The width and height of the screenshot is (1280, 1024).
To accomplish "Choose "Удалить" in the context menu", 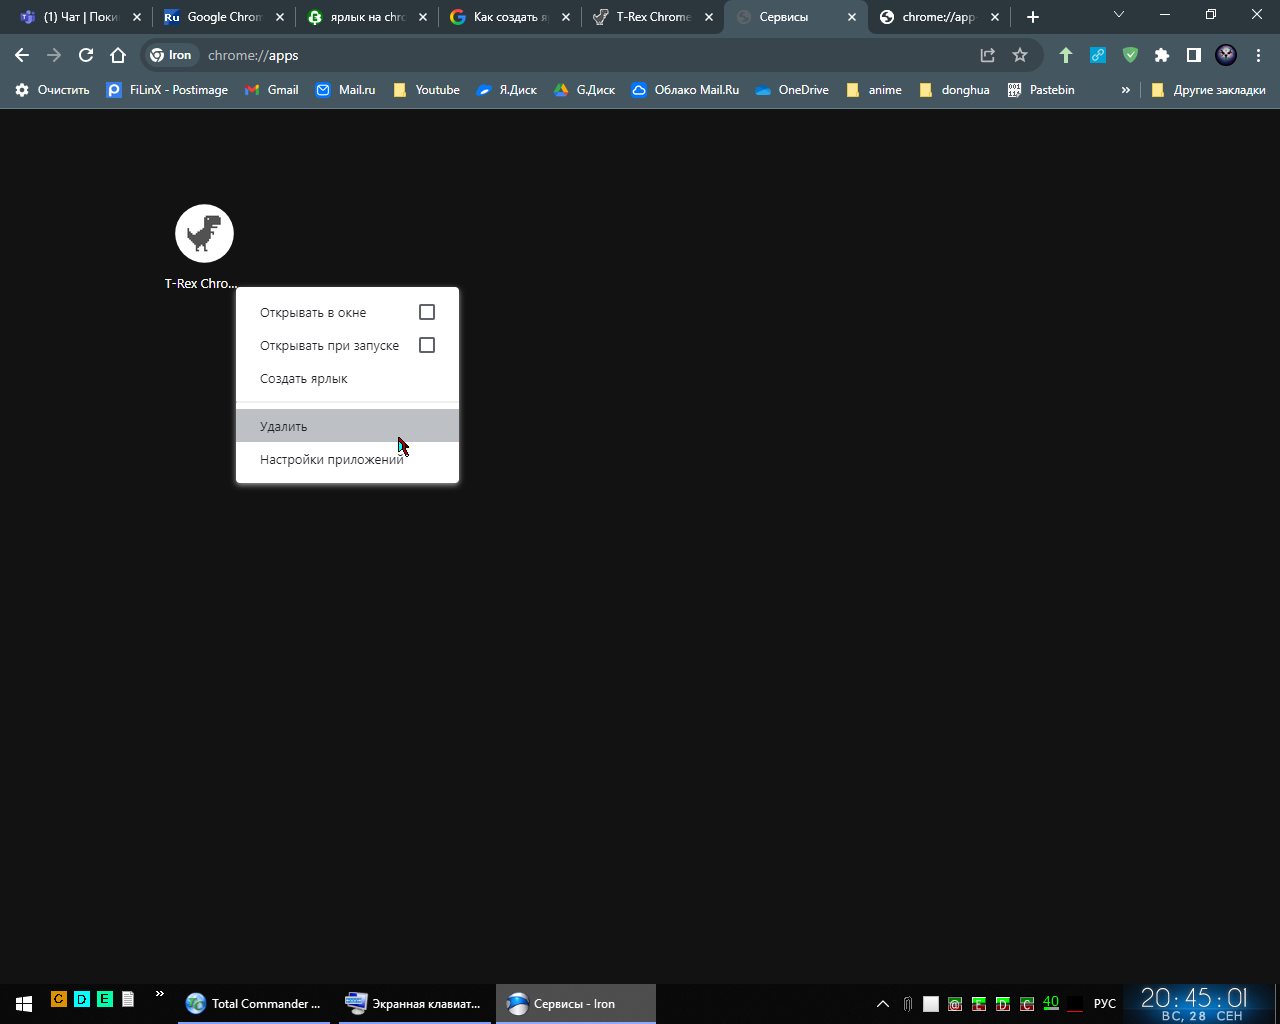I will click(x=284, y=426).
